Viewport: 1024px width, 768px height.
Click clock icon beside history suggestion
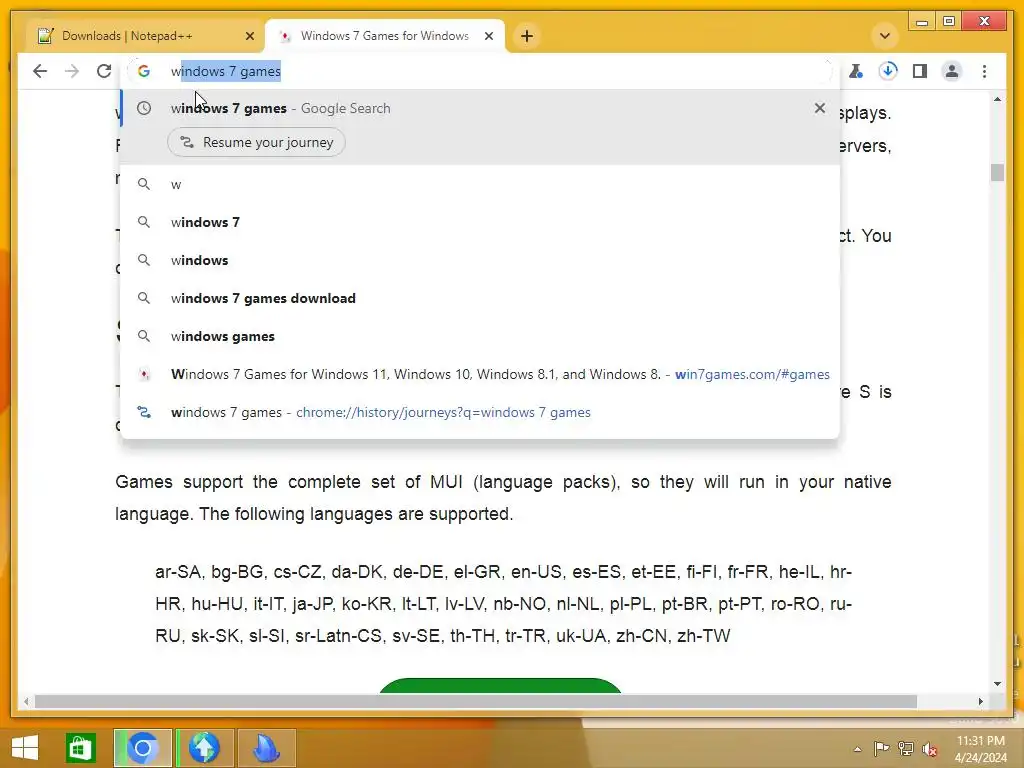click(x=144, y=108)
